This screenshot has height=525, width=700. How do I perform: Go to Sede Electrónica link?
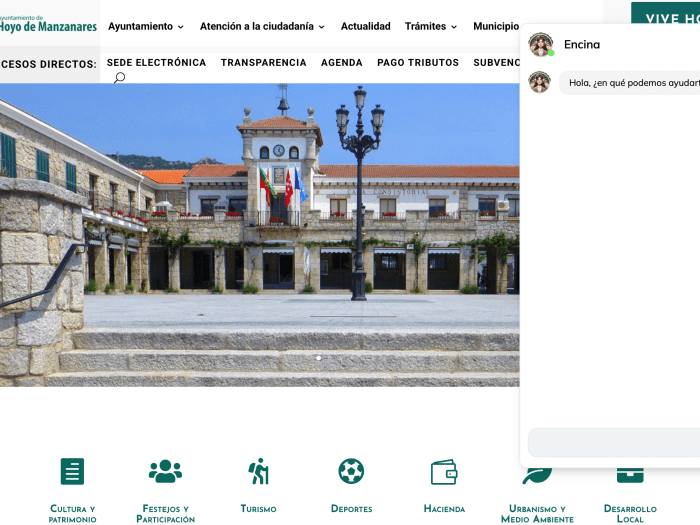pyautogui.click(x=156, y=62)
